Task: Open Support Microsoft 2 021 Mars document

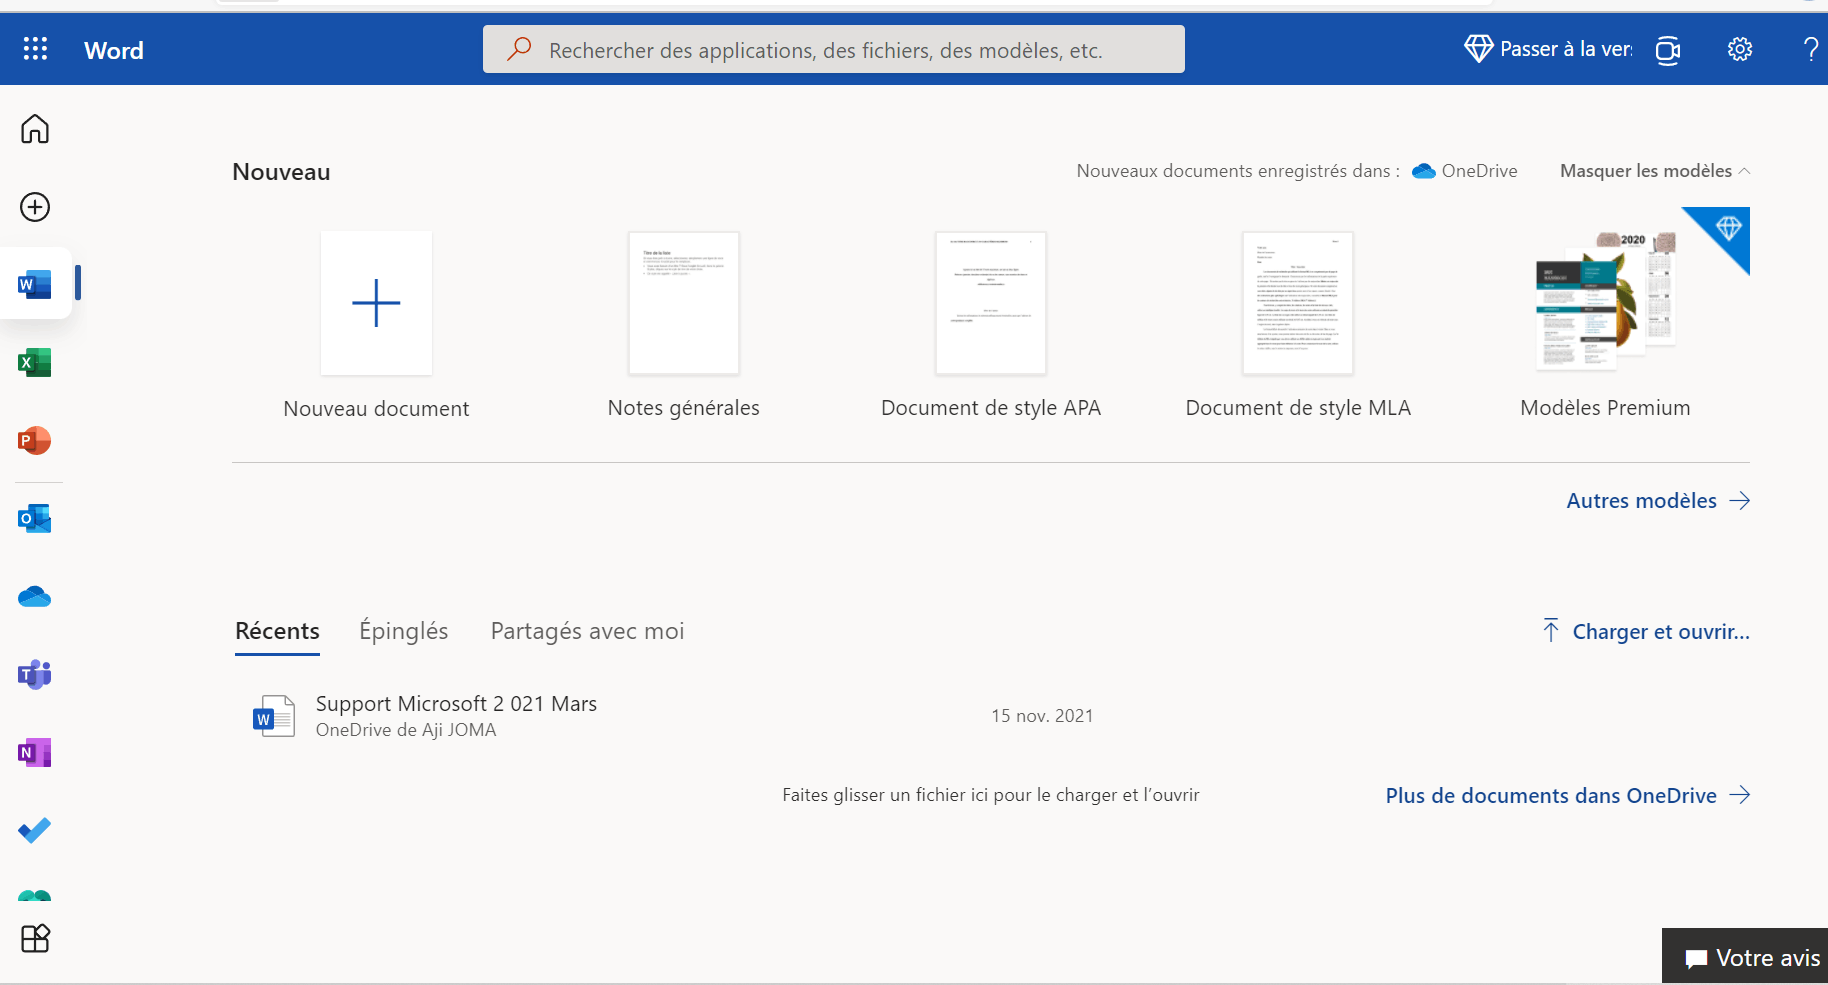Action: pyautogui.click(x=456, y=704)
